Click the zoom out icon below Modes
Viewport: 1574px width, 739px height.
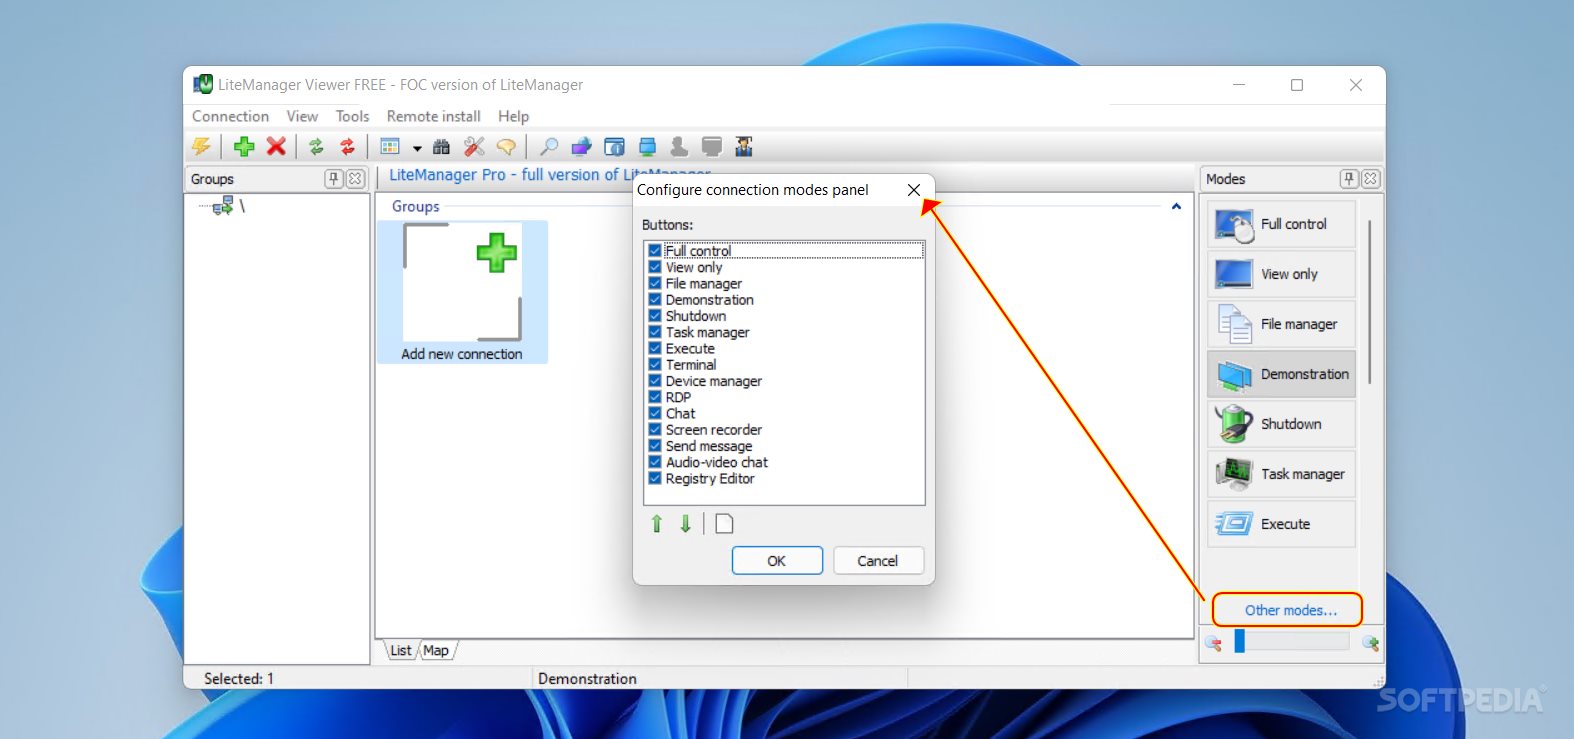1214,643
